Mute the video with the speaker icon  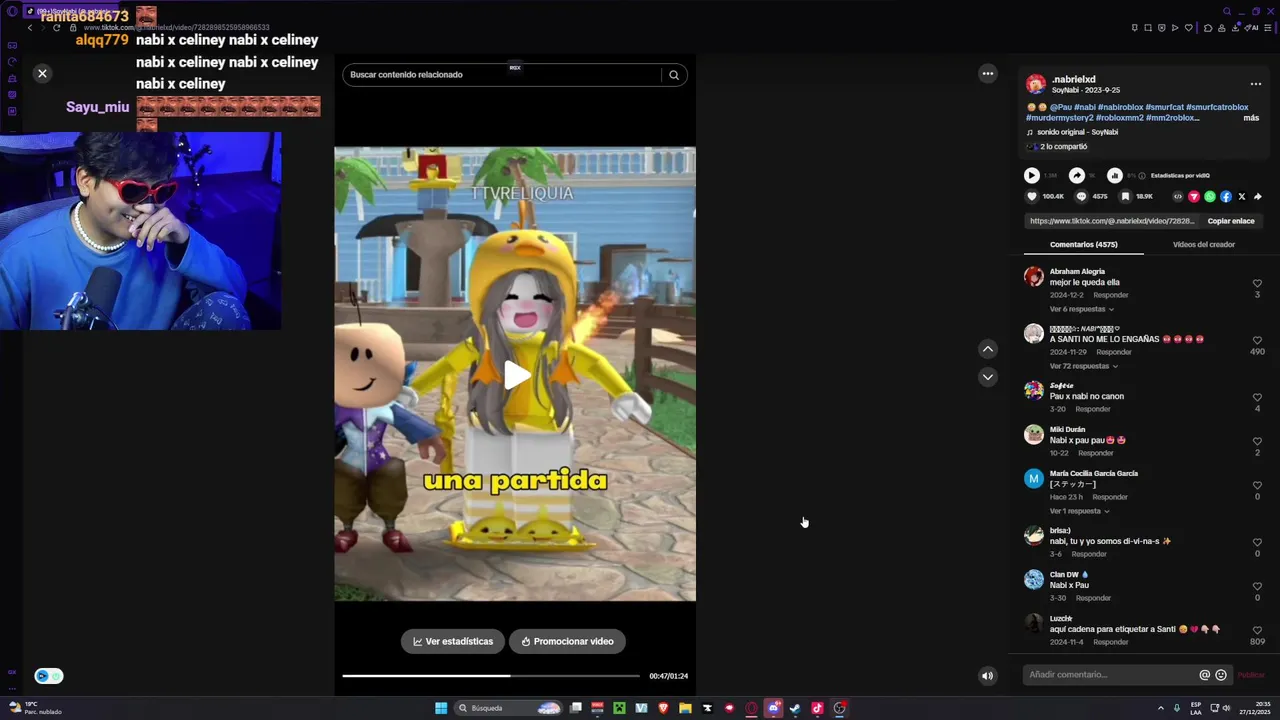pos(987,676)
